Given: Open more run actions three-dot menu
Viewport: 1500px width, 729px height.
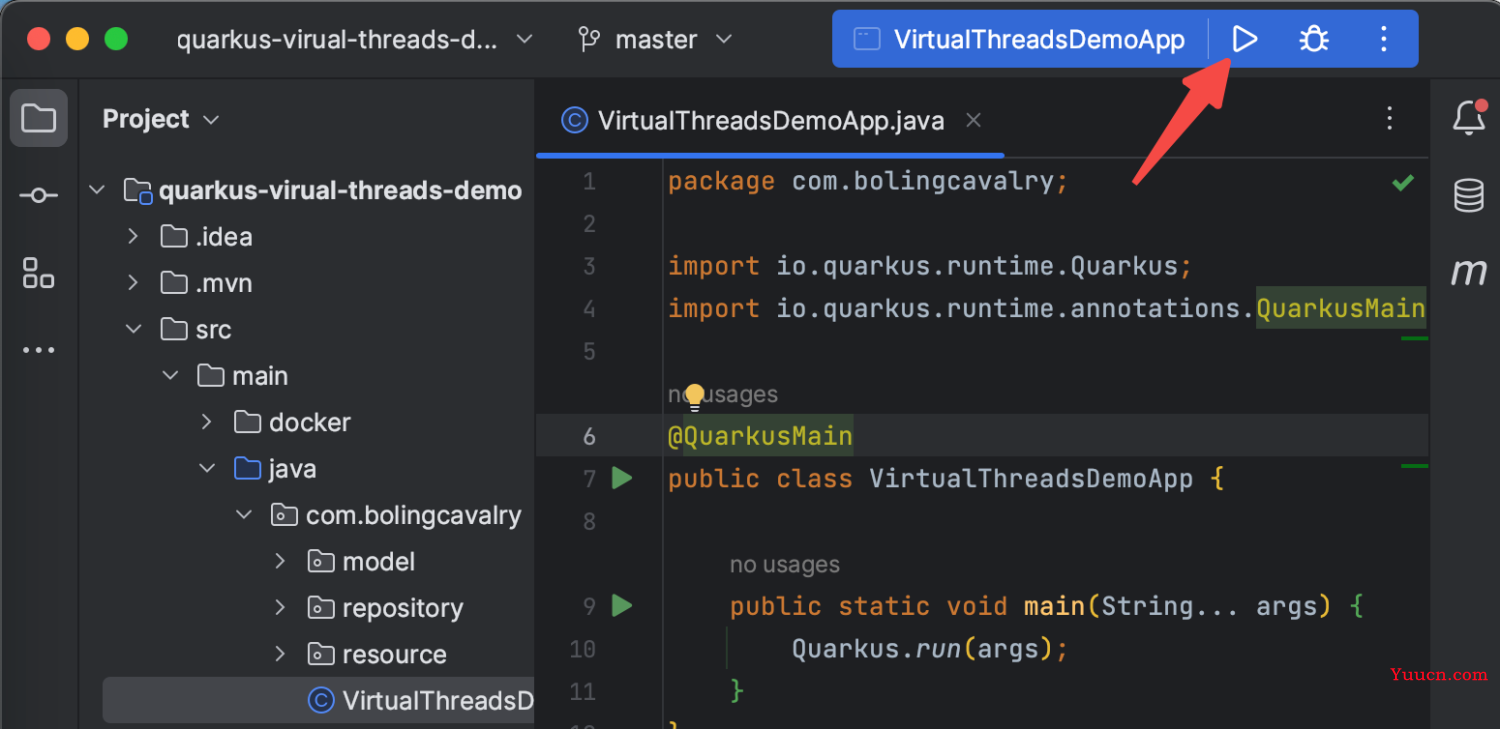Looking at the screenshot, I should pyautogui.click(x=1384, y=40).
